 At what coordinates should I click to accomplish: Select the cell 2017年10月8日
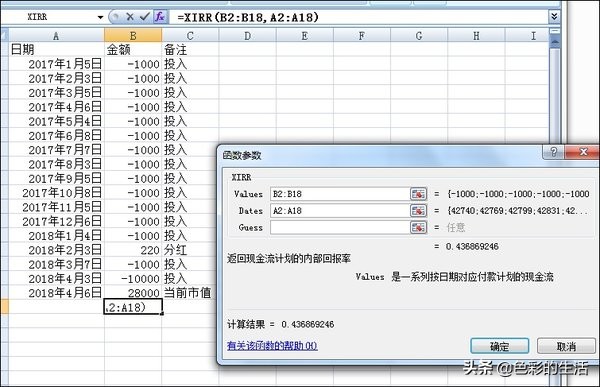pyautogui.click(x=56, y=193)
